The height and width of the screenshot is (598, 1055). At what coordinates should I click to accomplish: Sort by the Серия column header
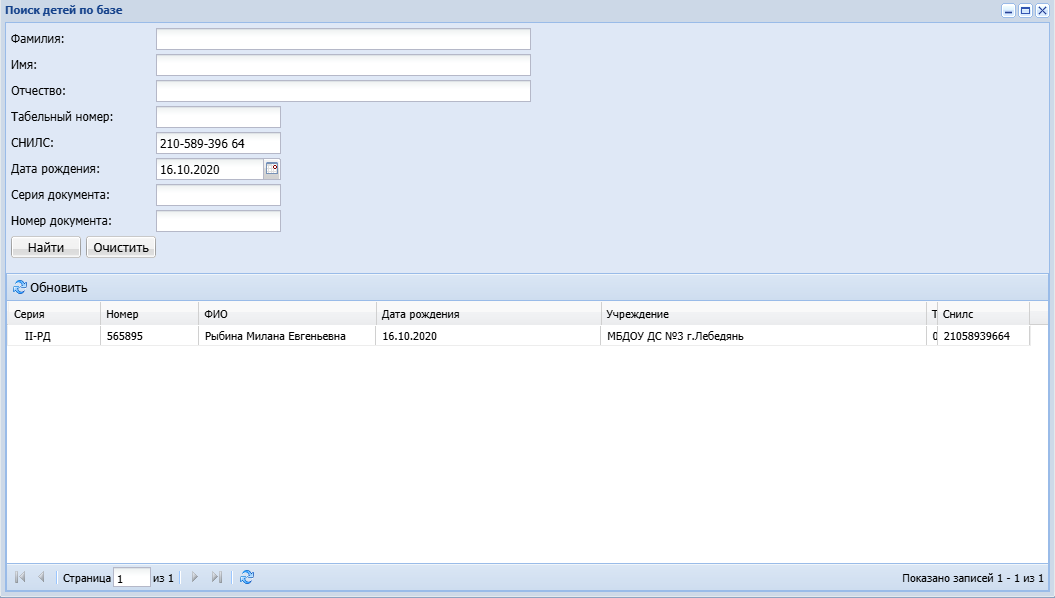click(54, 314)
